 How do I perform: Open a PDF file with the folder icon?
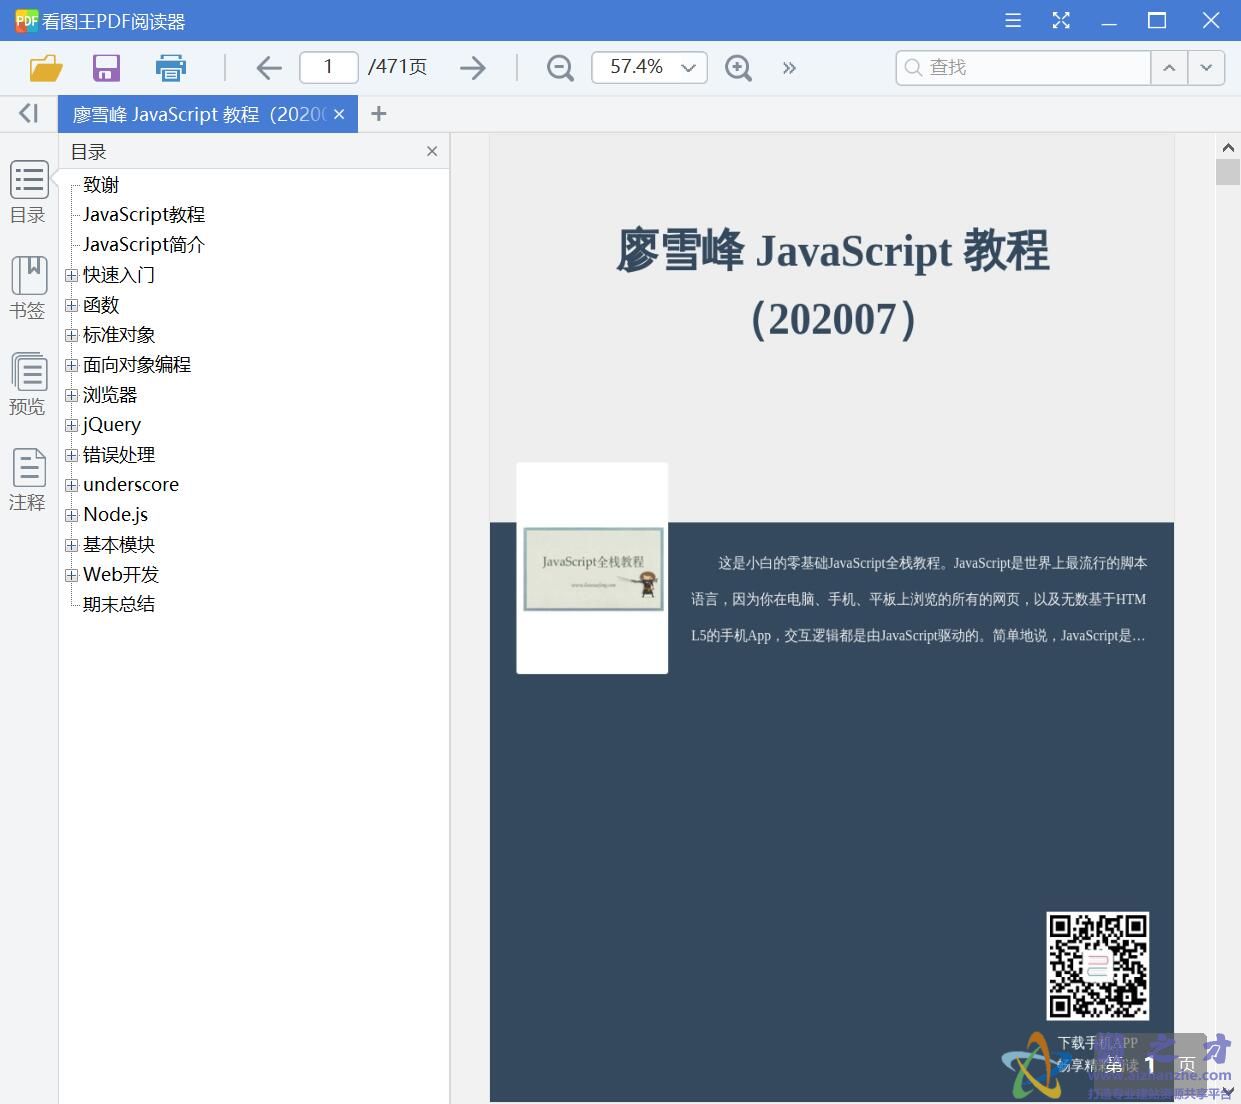click(x=46, y=67)
